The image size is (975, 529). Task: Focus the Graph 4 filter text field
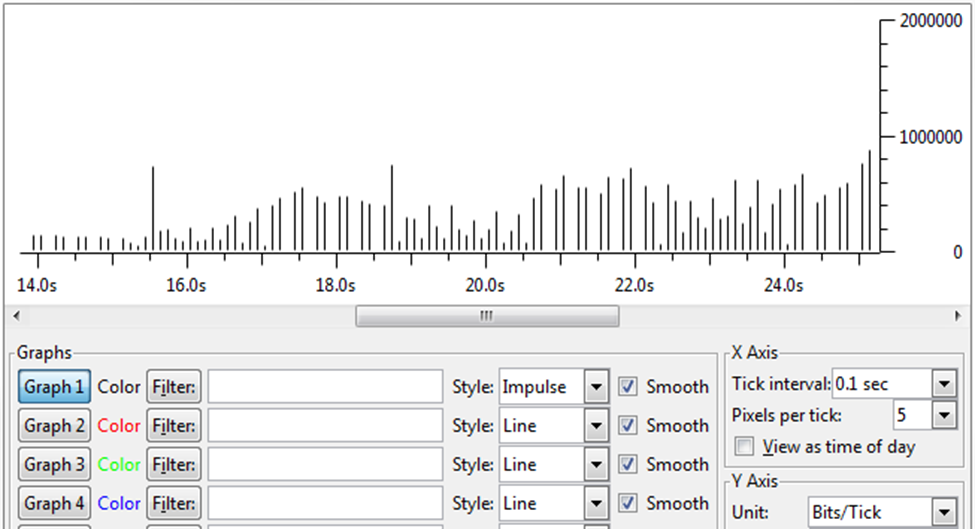[x=325, y=503]
